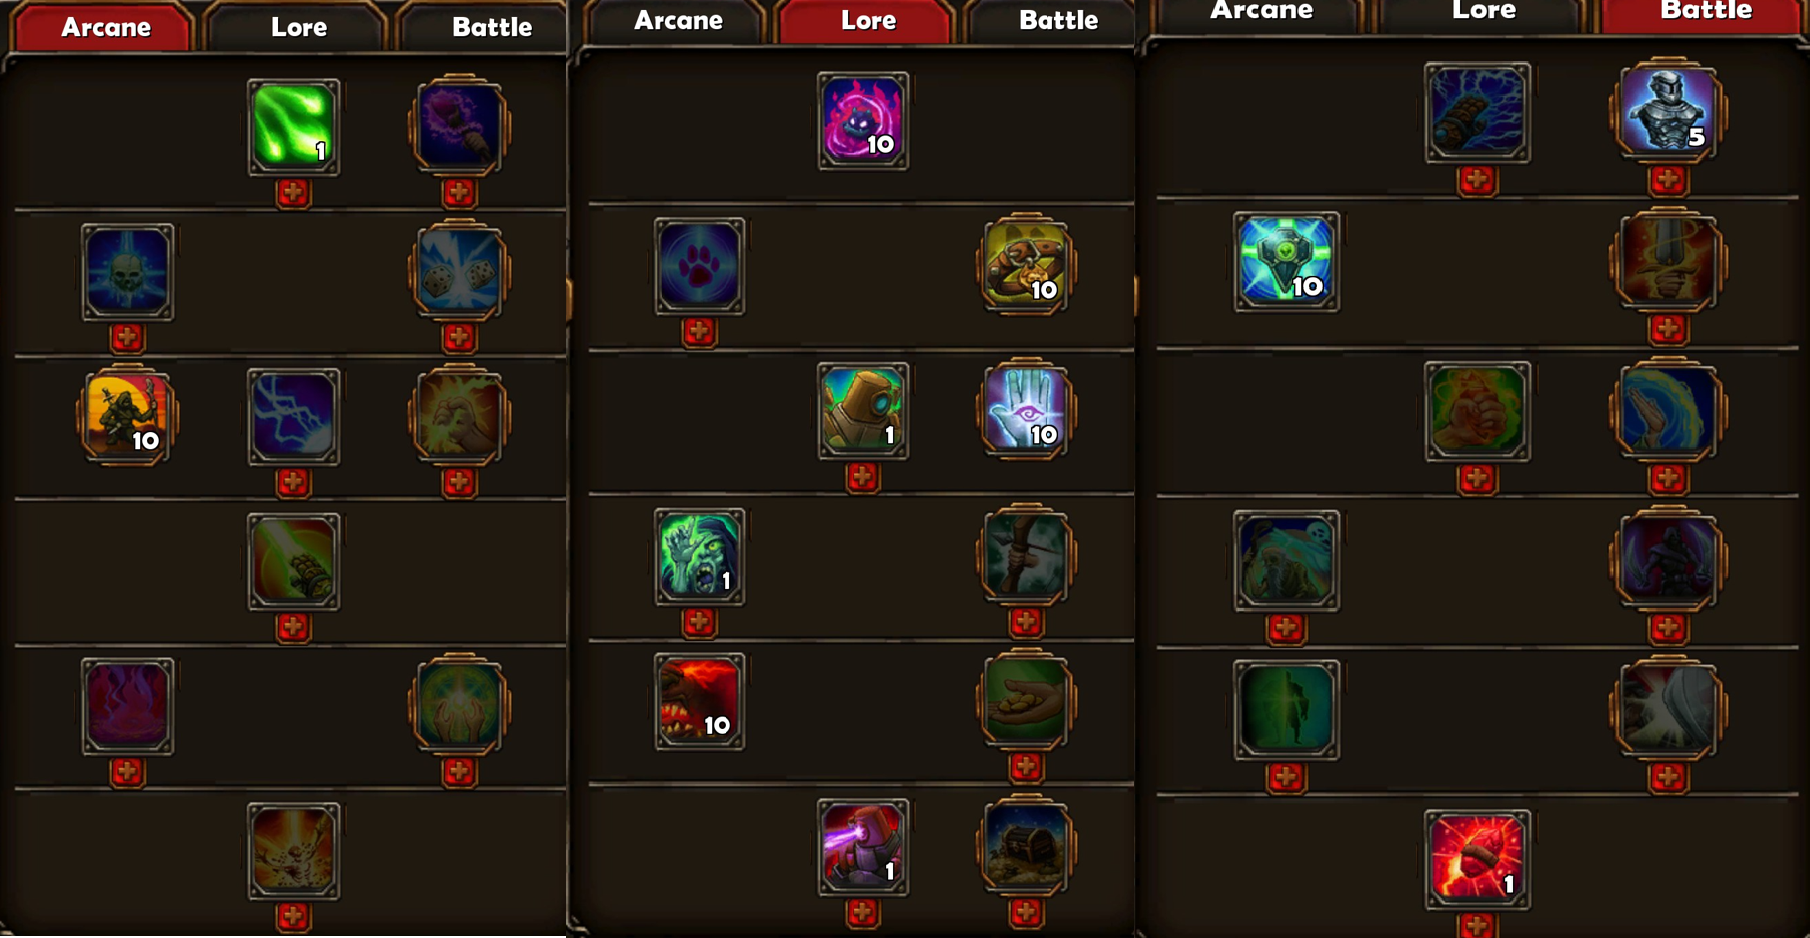Click the red glowing fist skill
This screenshot has height=938, width=1810.
coord(1477,859)
